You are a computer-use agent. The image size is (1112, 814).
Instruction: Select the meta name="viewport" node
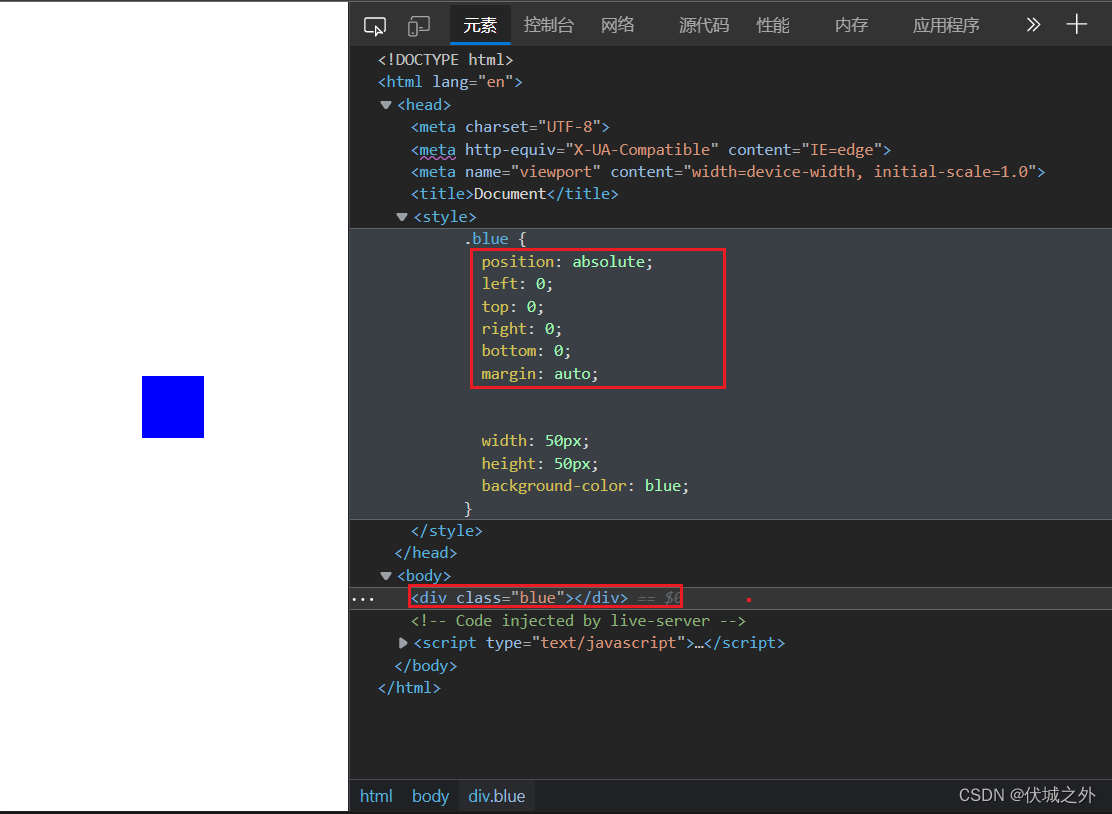pyautogui.click(x=728, y=172)
